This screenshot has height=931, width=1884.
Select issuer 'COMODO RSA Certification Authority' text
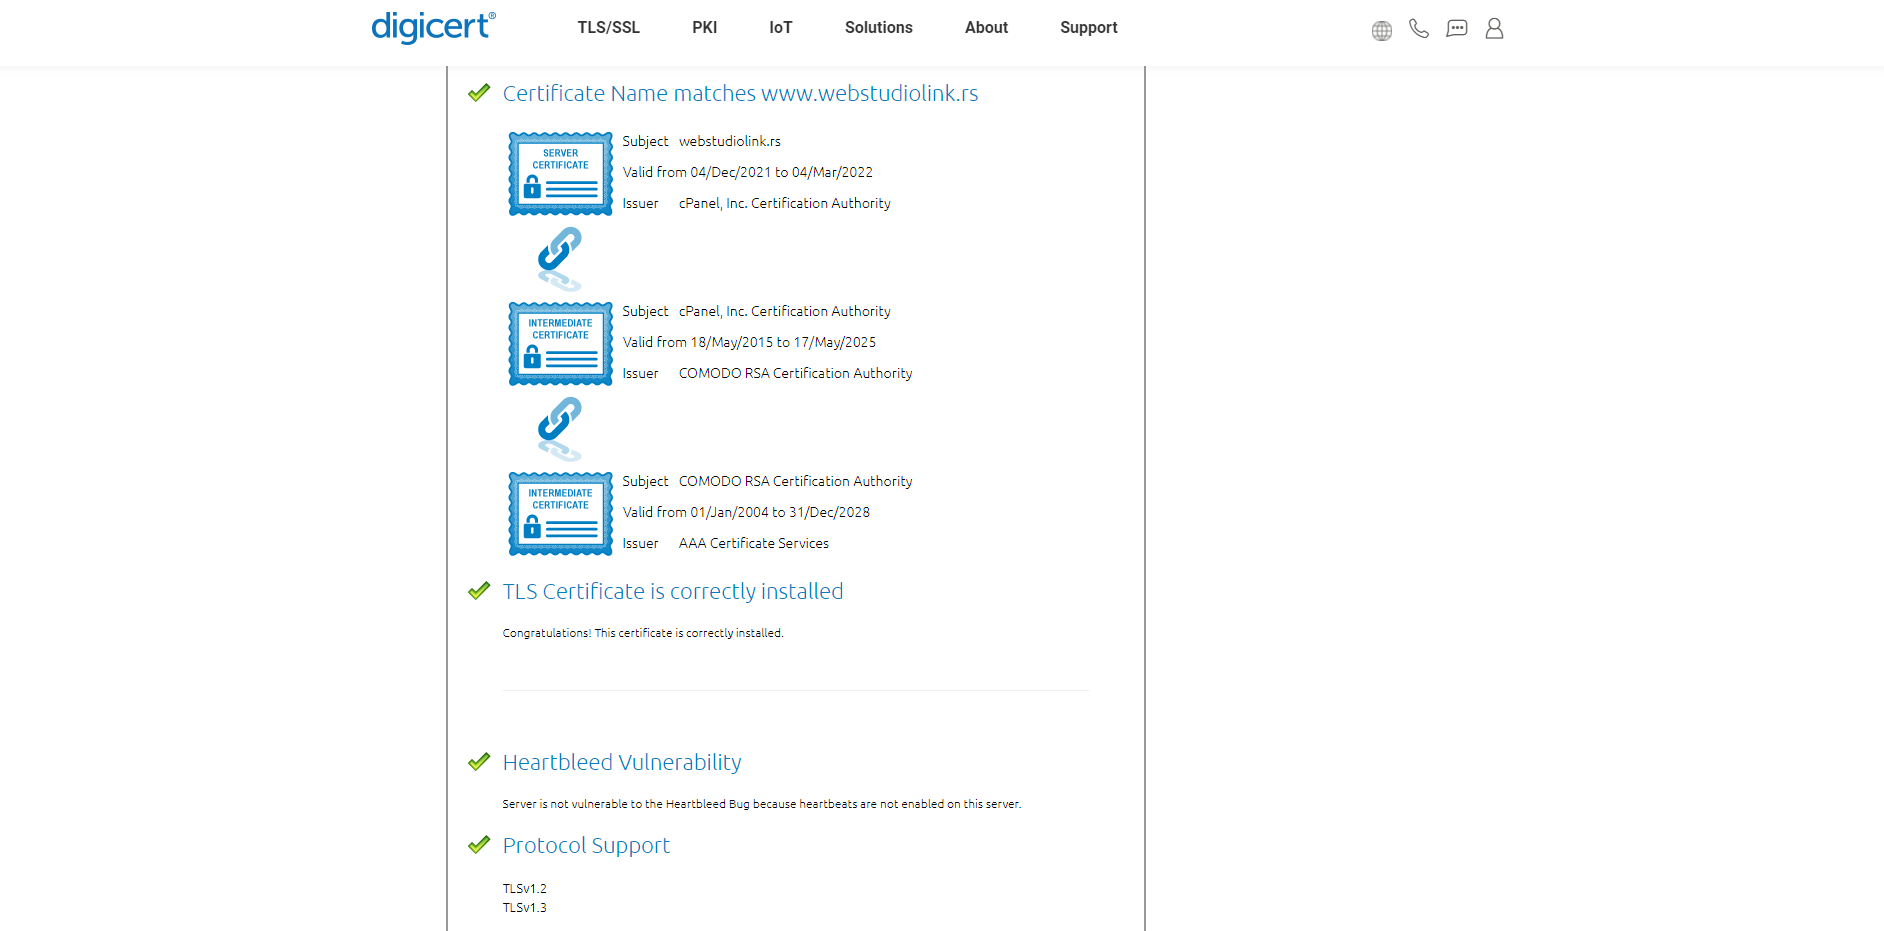(x=796, y=373)
